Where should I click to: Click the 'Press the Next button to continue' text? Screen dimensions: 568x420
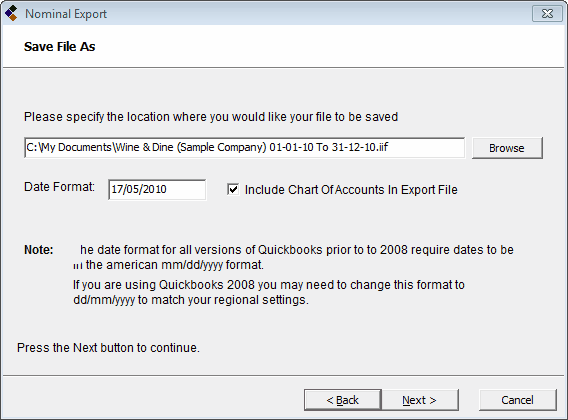(108, 348)
